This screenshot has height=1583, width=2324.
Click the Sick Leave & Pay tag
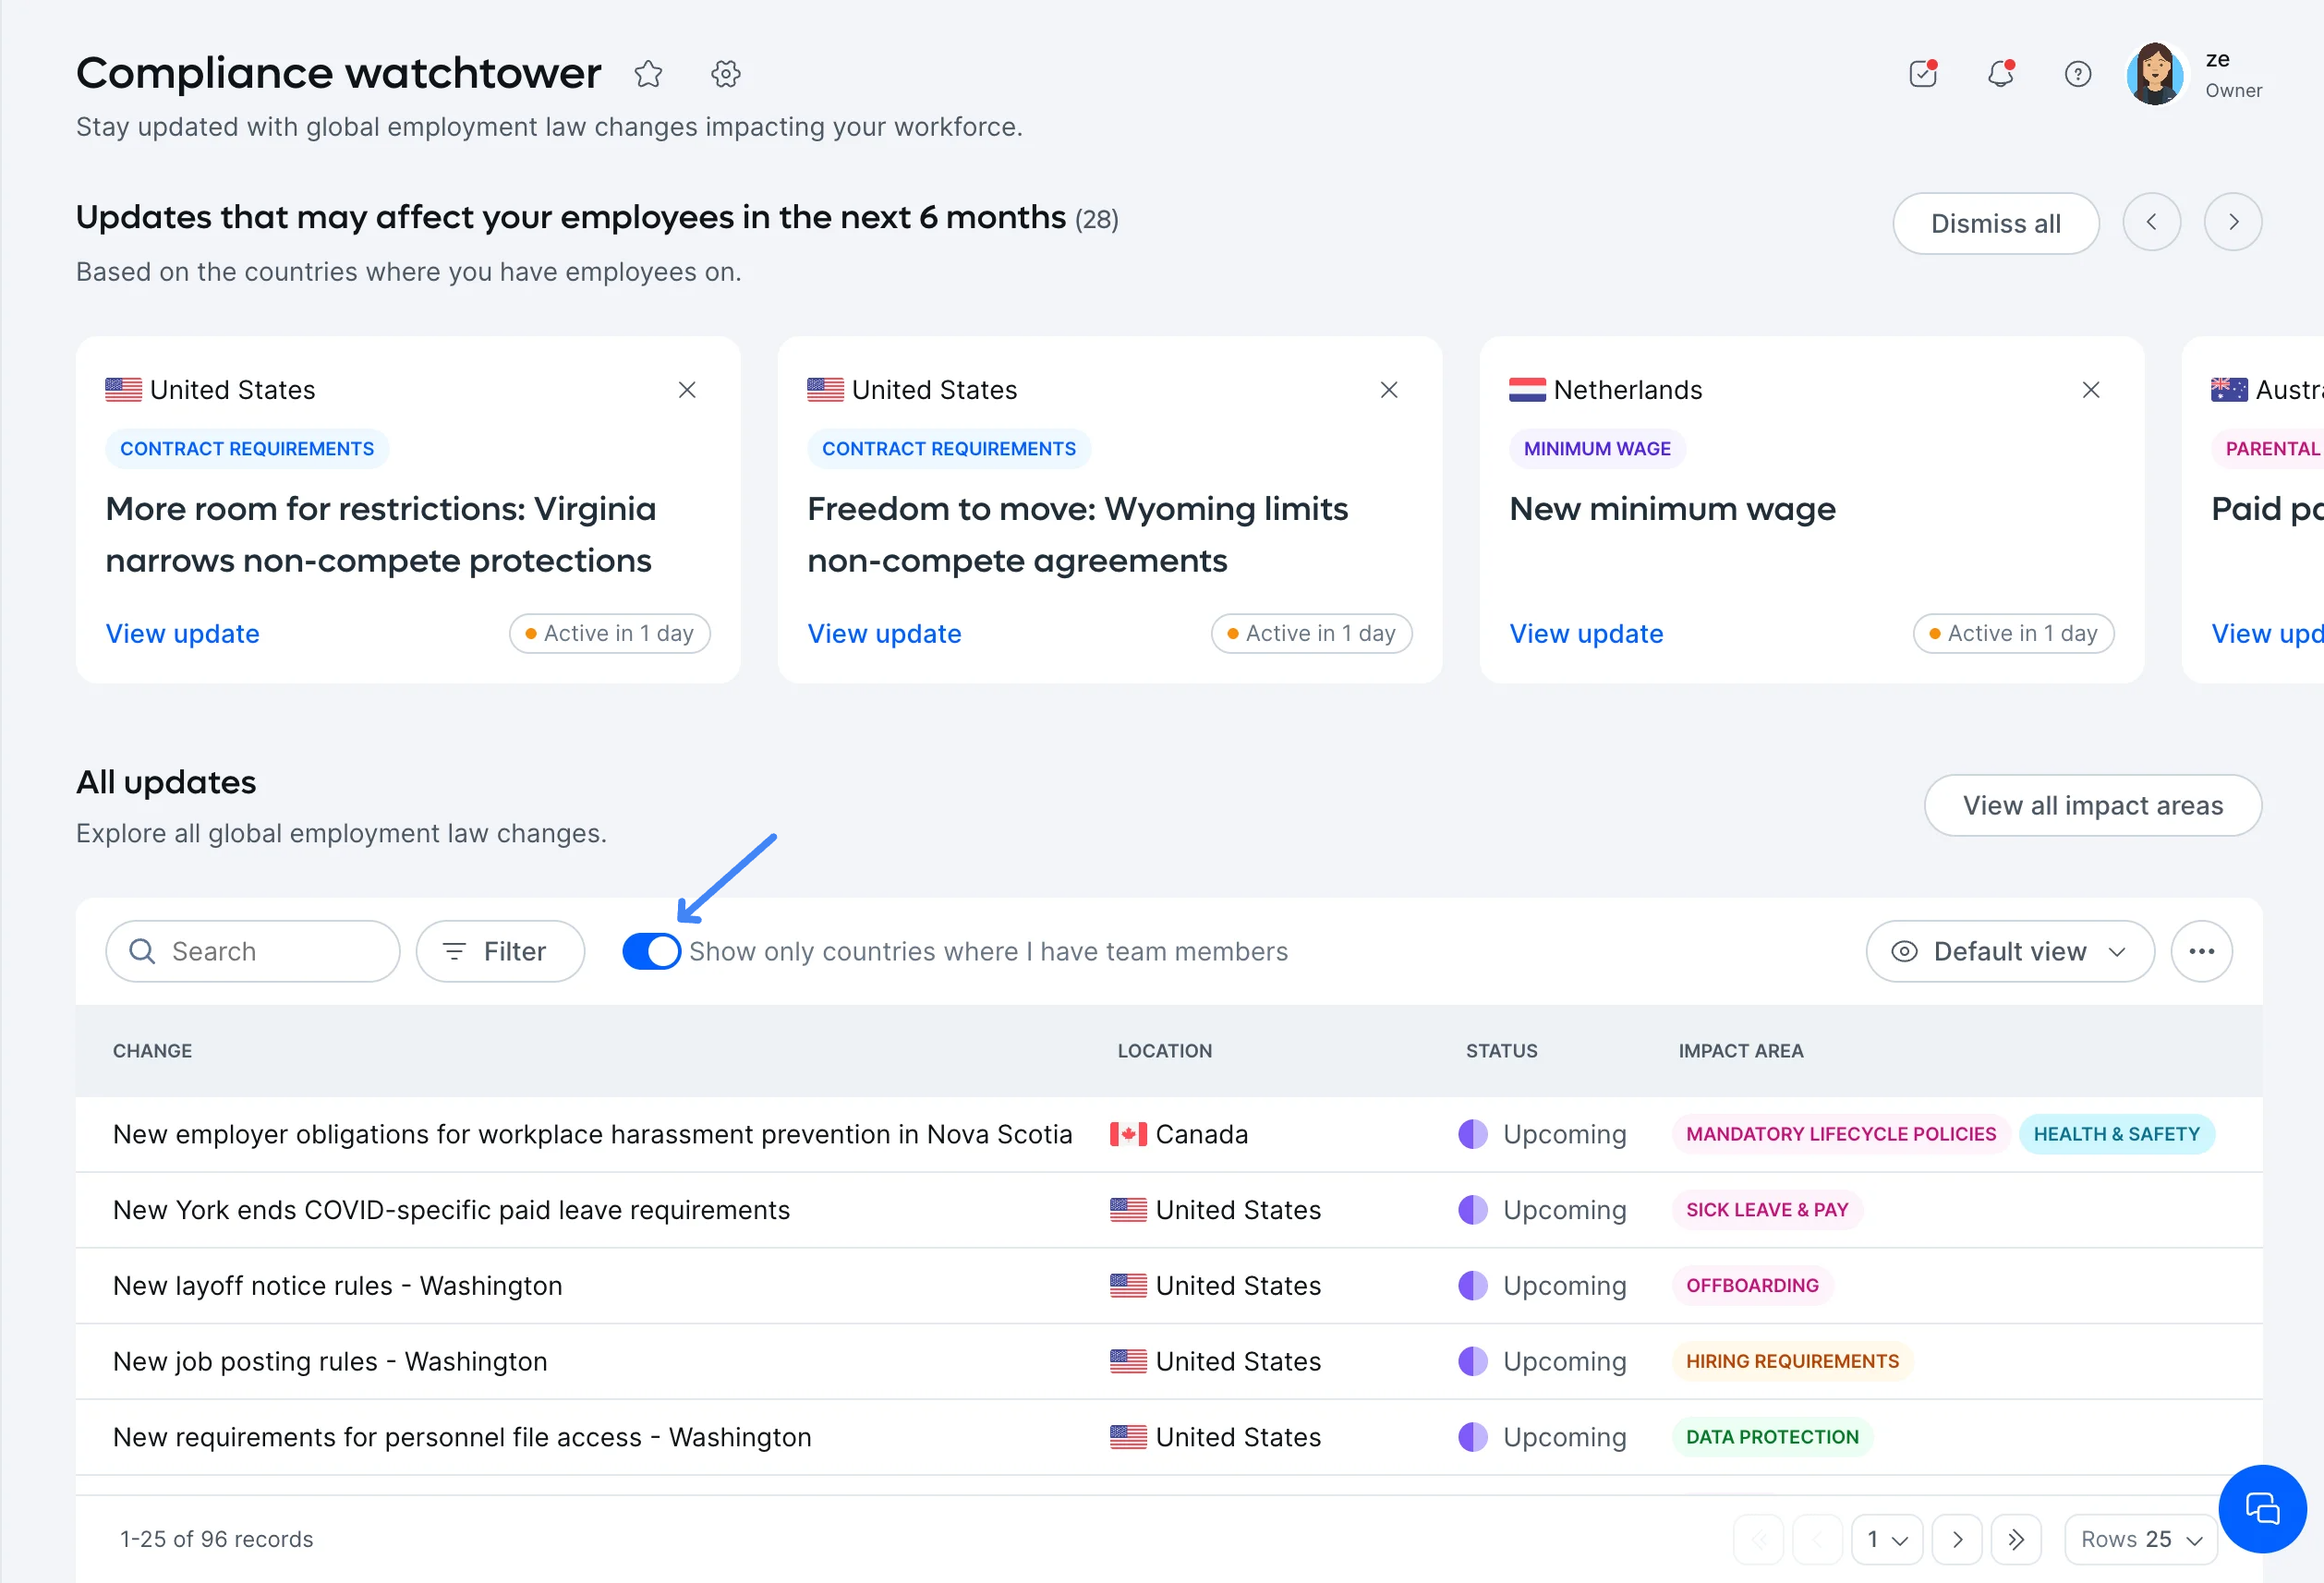(x=1767, y=1210)
